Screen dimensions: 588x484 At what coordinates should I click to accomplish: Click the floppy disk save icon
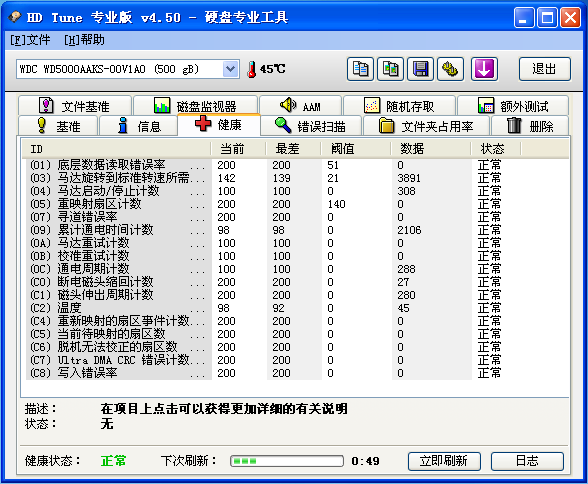click(420, 69)
